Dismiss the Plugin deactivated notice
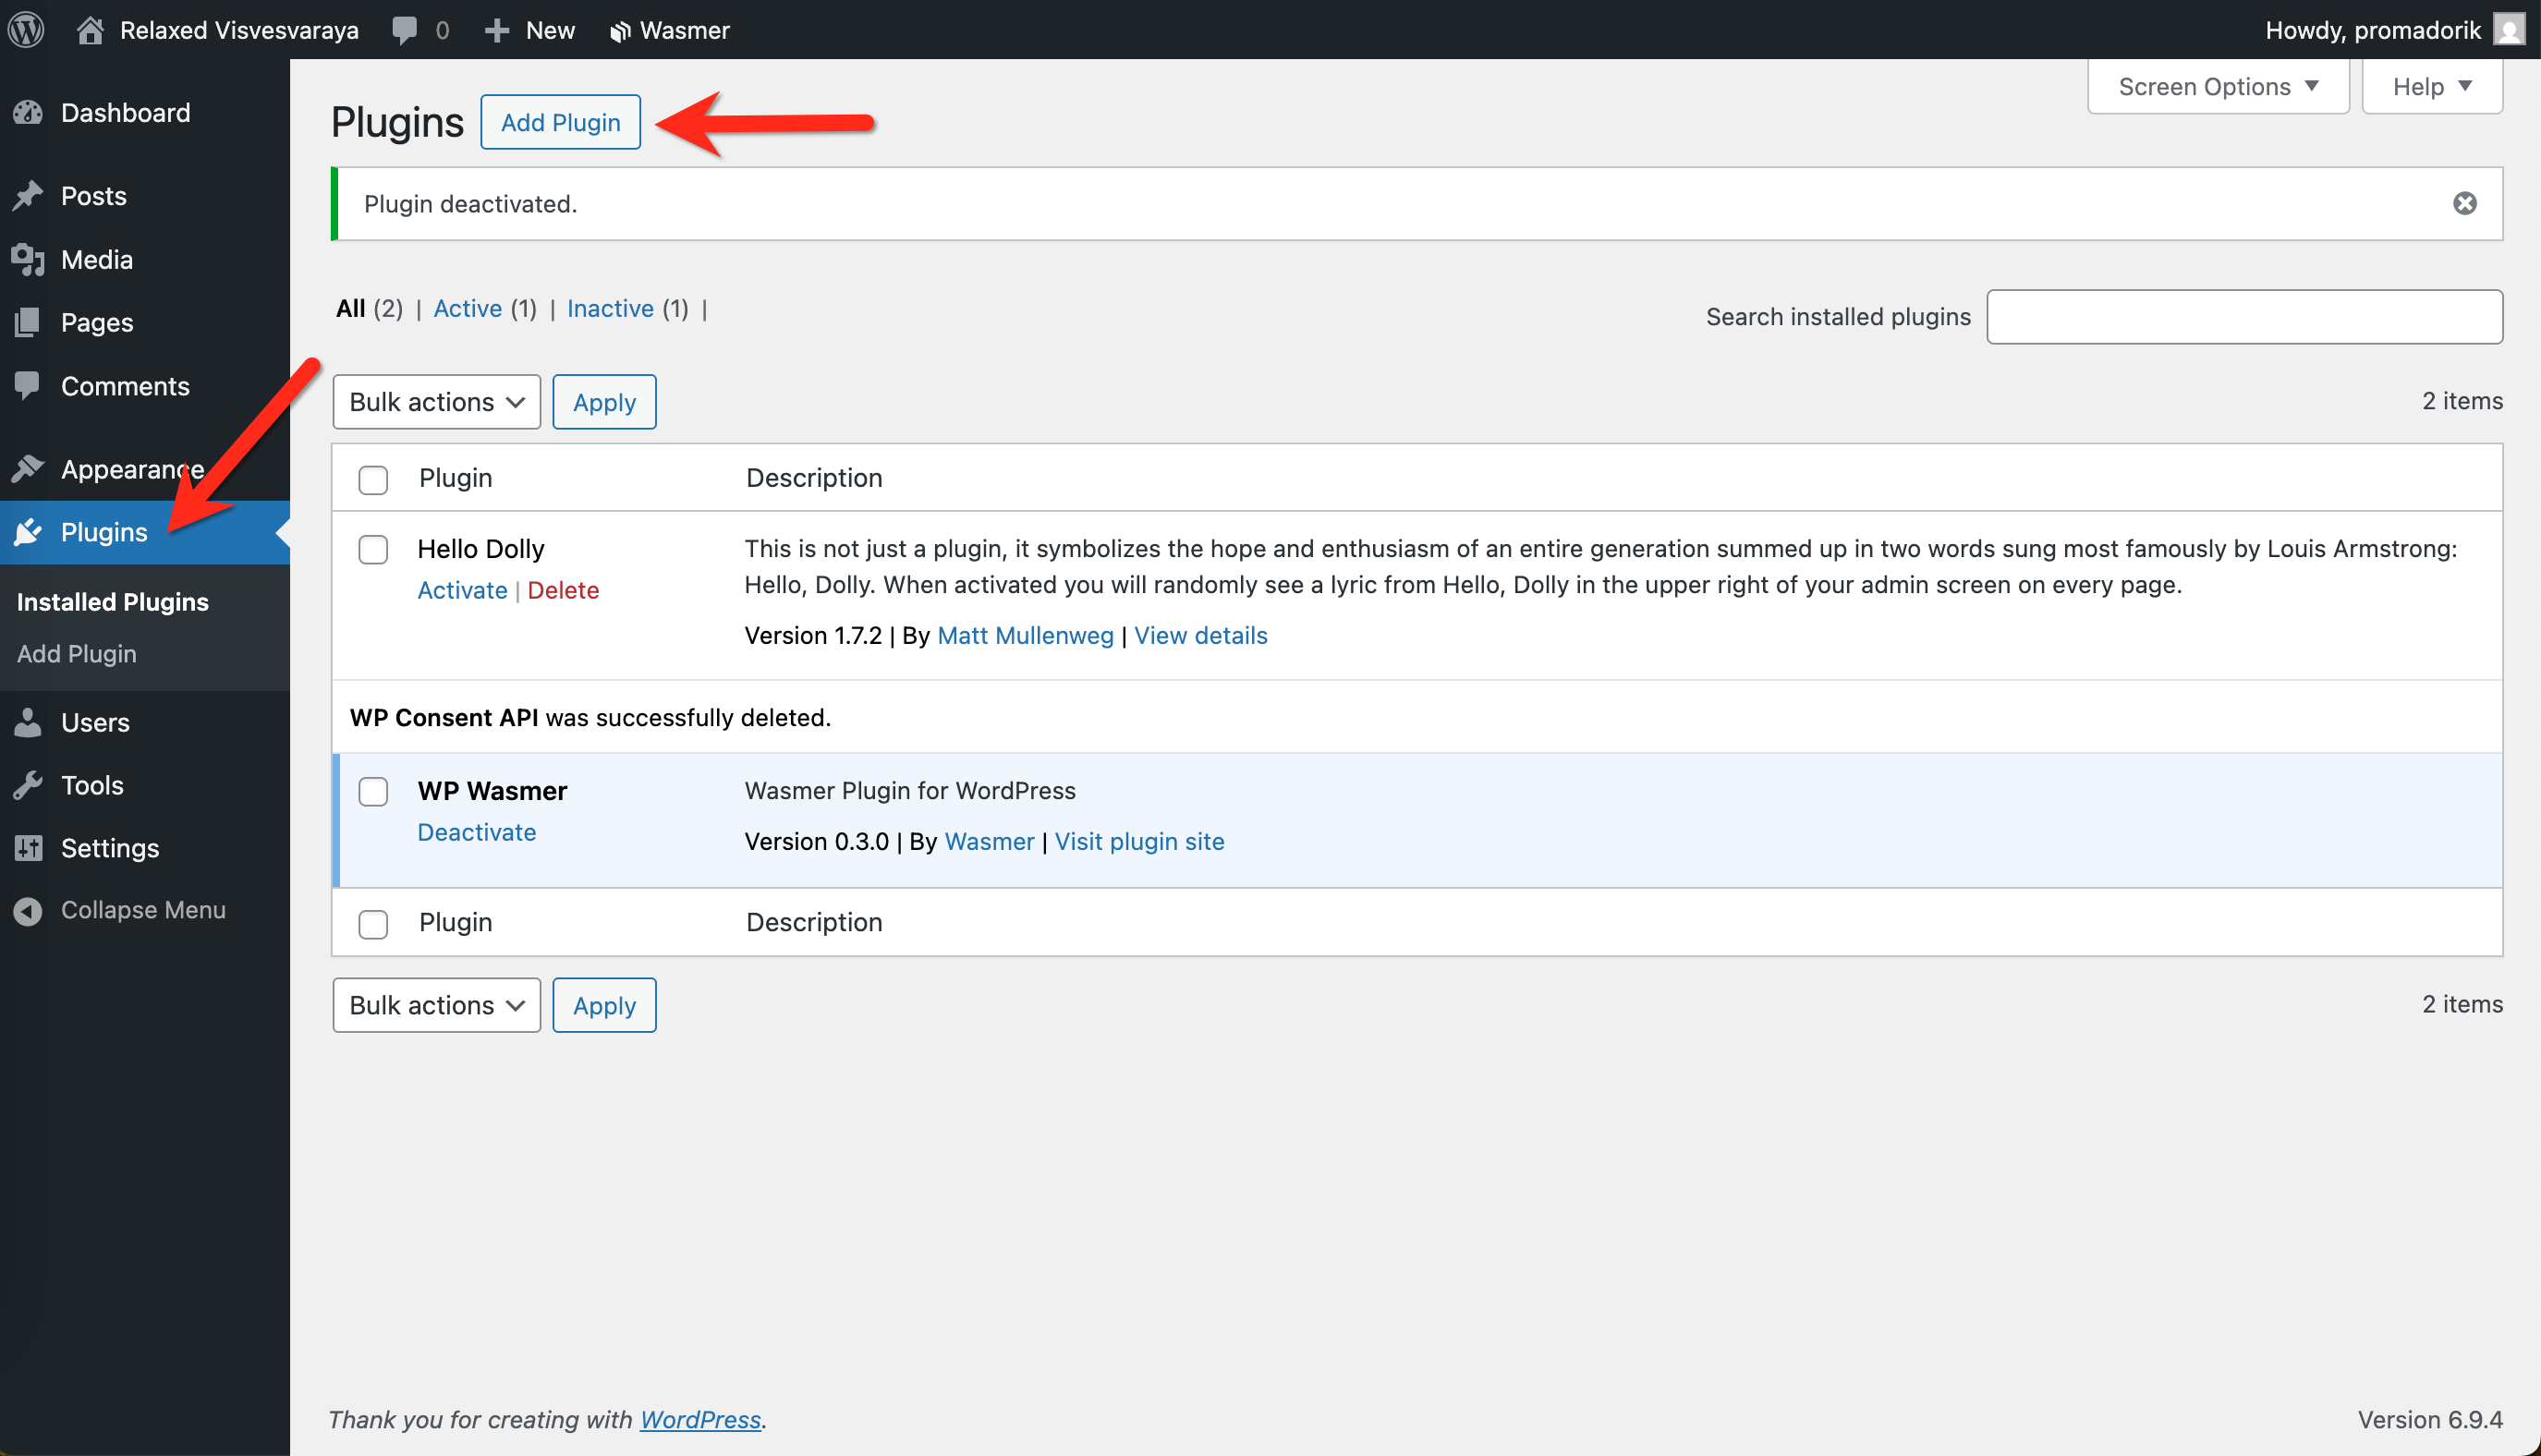The image size is (2541, 1456). tap(2464, 204)
